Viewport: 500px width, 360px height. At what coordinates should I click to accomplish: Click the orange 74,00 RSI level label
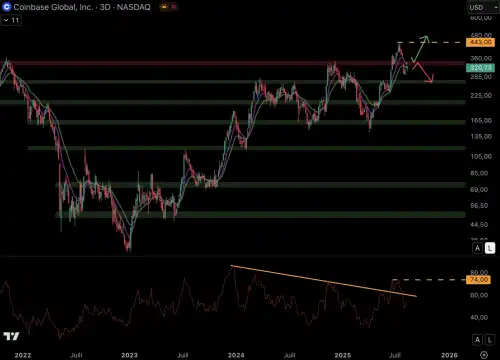point(479,280)
